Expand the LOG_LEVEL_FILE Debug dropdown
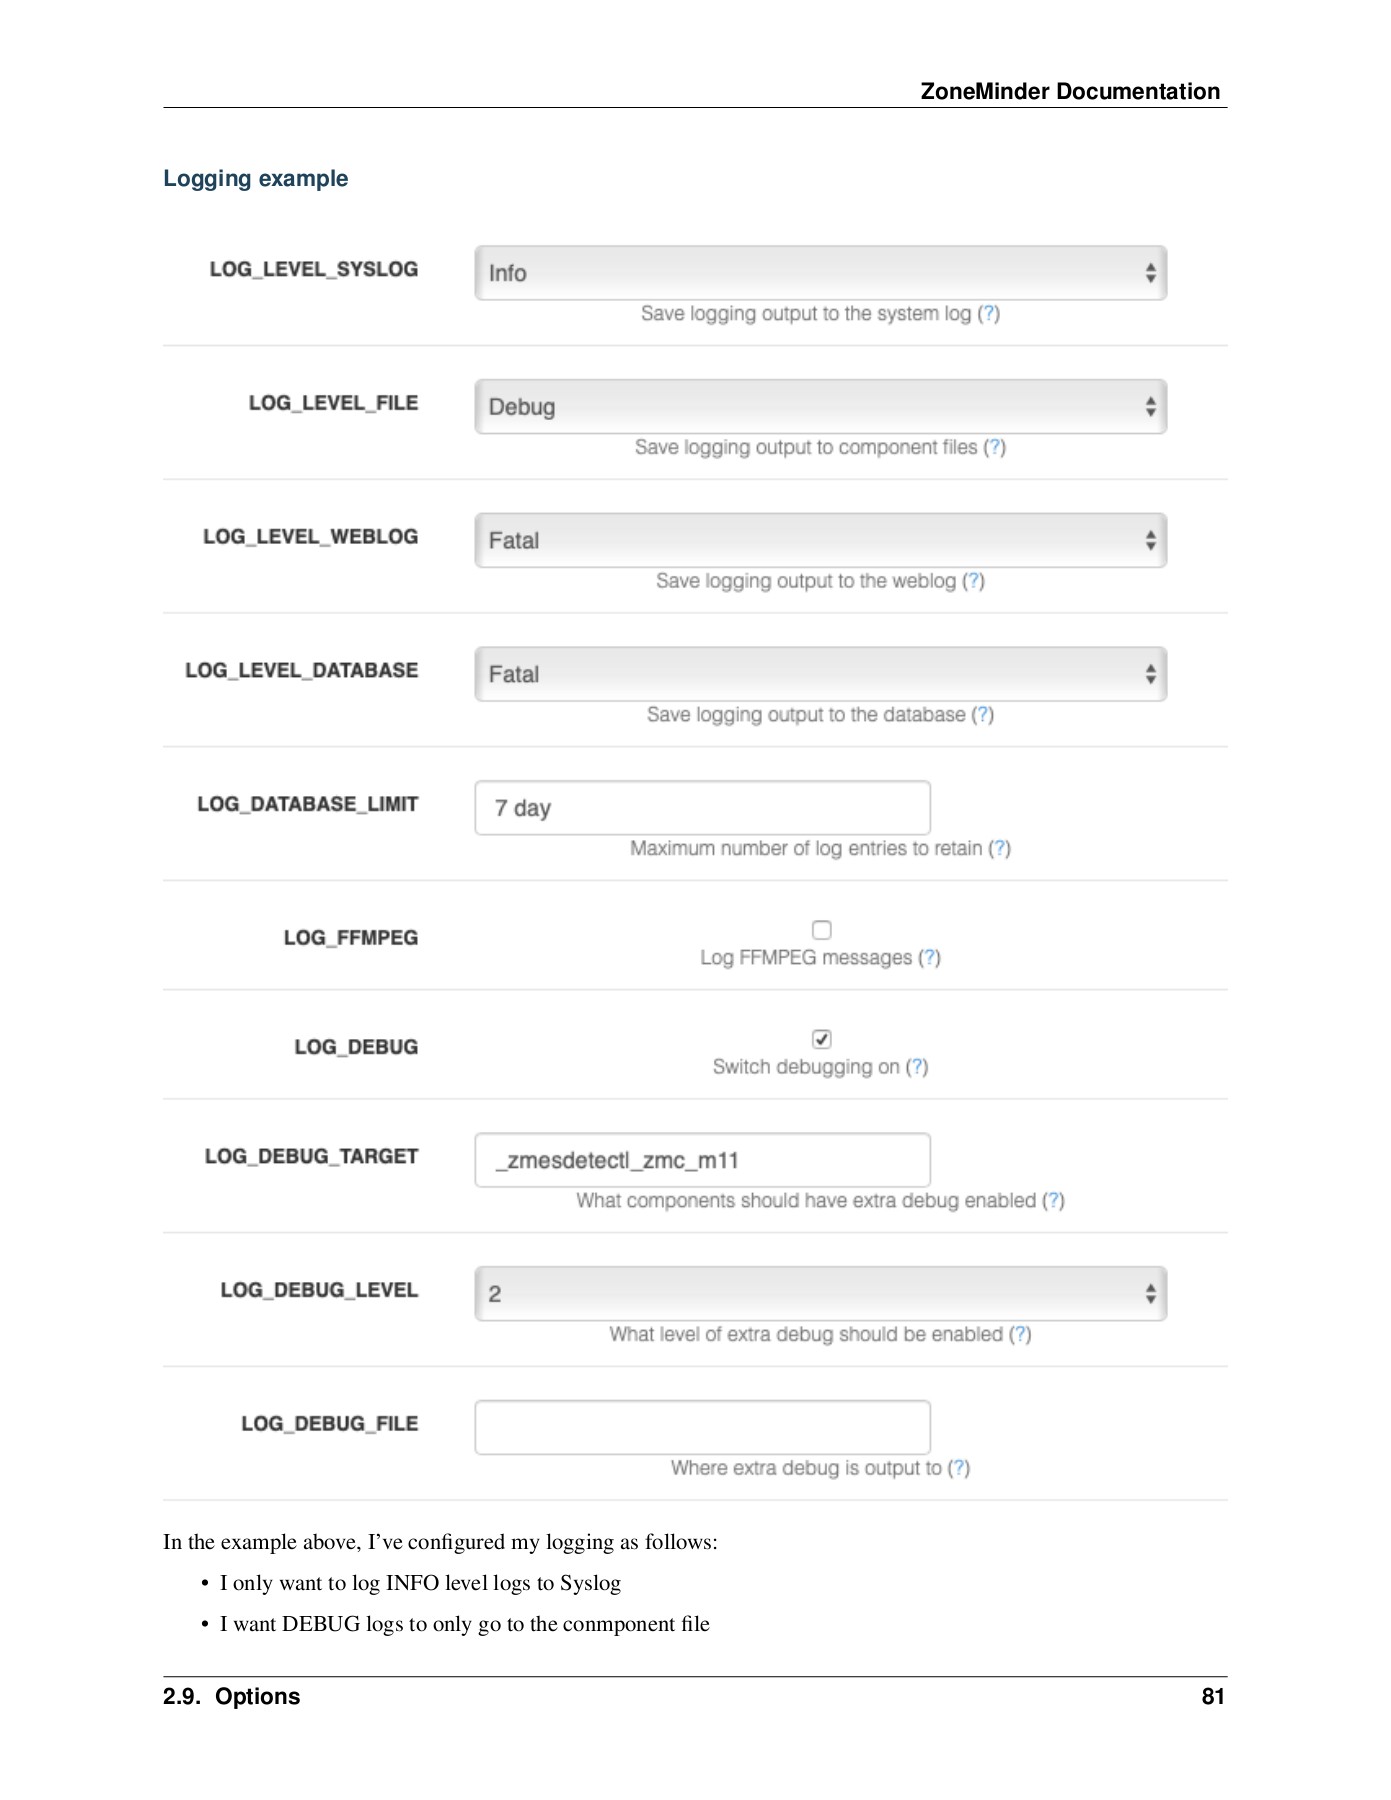 click(x=820, y=407)
